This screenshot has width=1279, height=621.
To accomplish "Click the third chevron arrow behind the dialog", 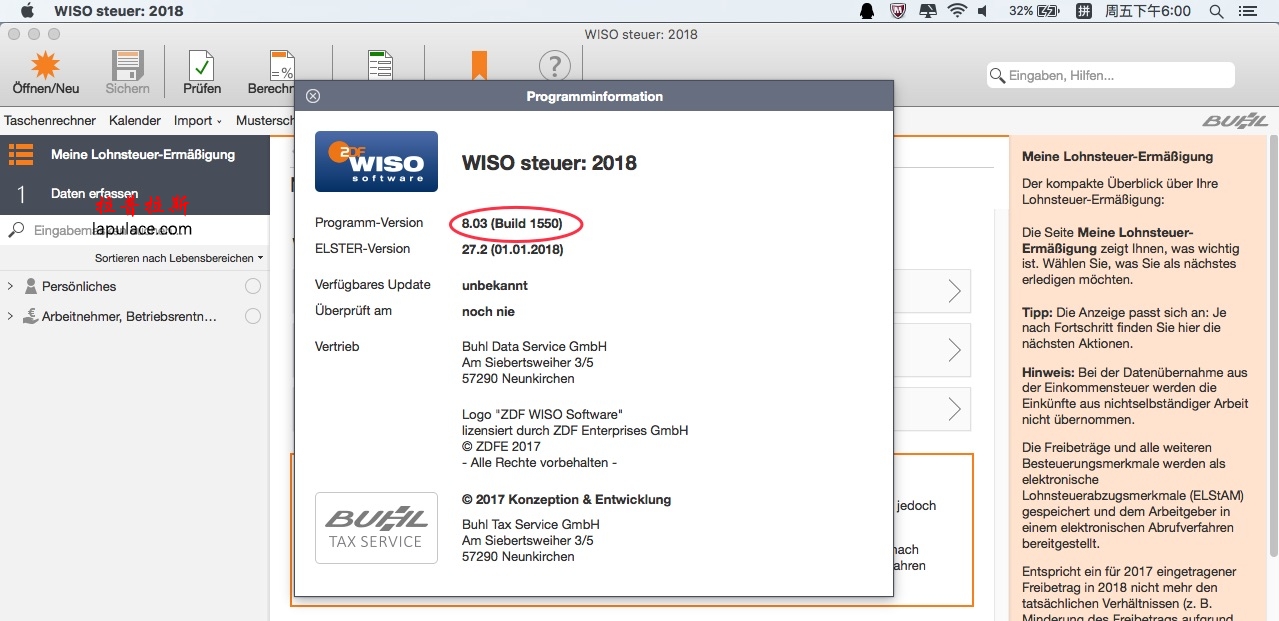I will click(x=955, y=409).
